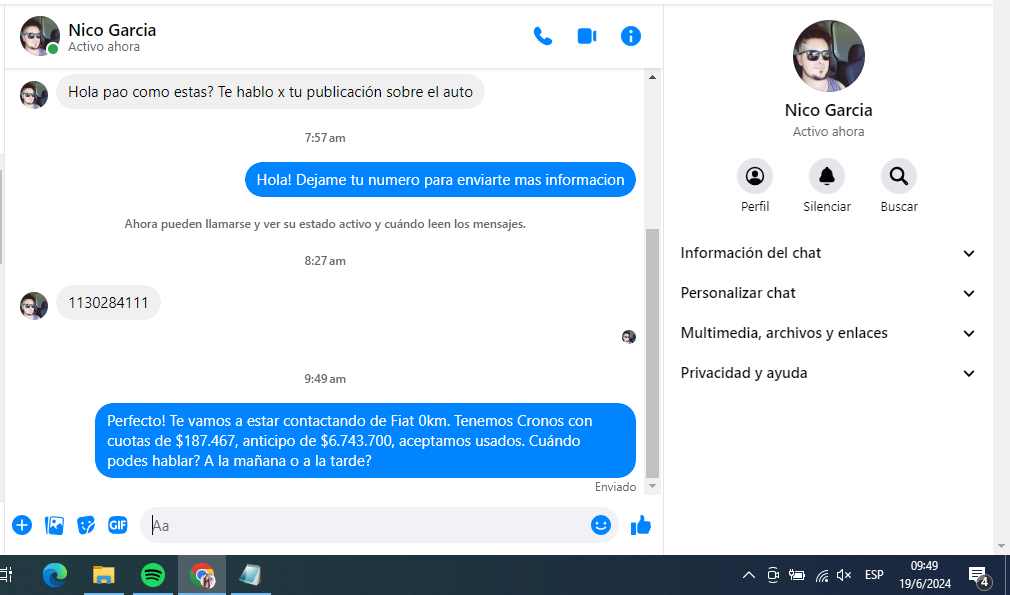Viewport: 1010px width, 595px height.
Task: Search in conversation with Buscar
Action: click(899, 177)
